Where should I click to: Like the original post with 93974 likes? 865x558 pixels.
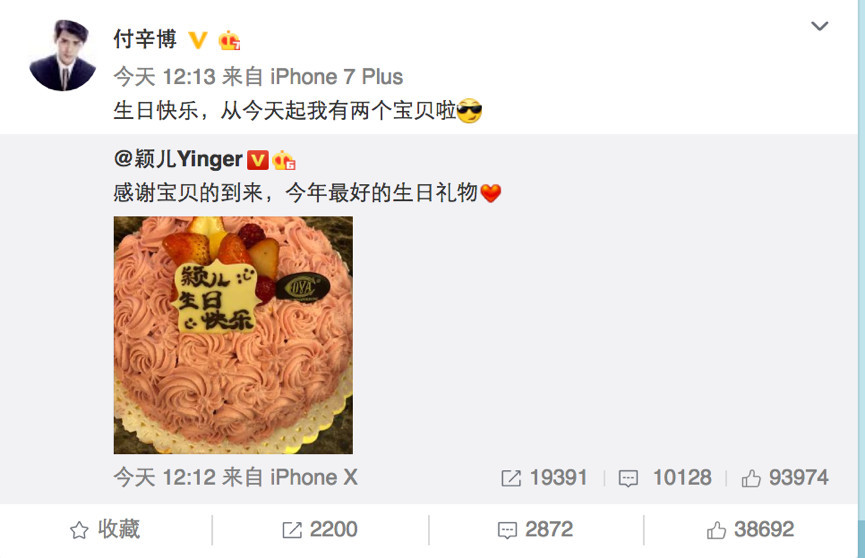(784, 478)
